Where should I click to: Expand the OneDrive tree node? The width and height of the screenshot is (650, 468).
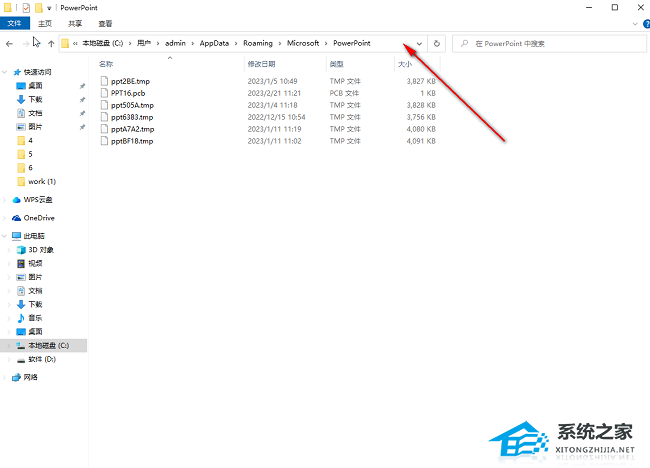tap(5, 218)
